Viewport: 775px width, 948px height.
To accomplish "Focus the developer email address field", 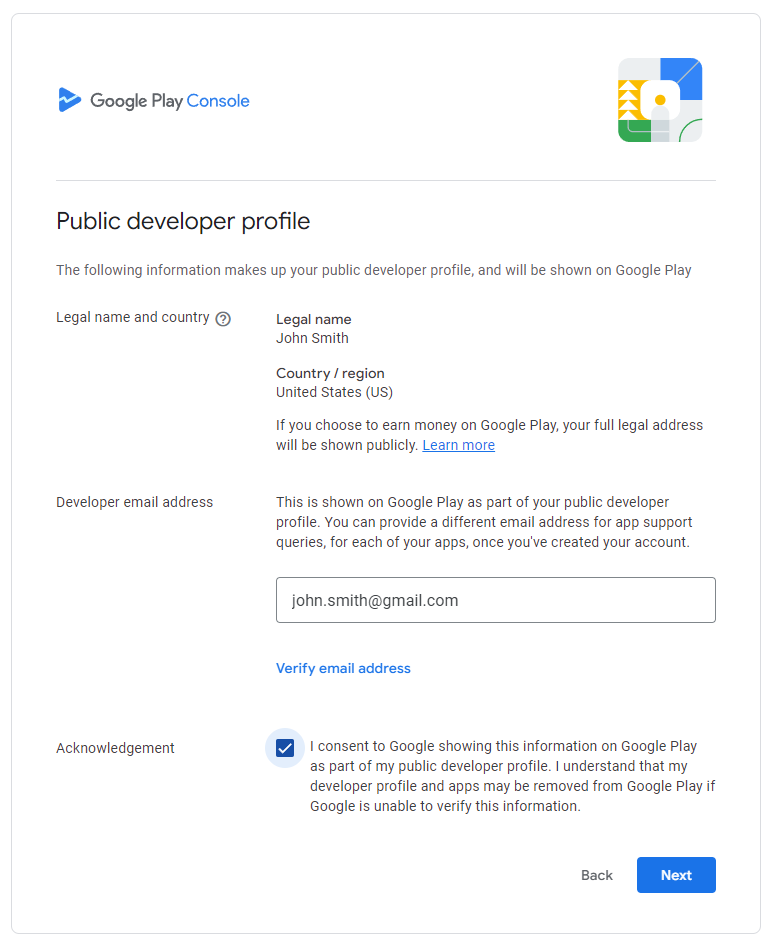I will click(496, 600).
